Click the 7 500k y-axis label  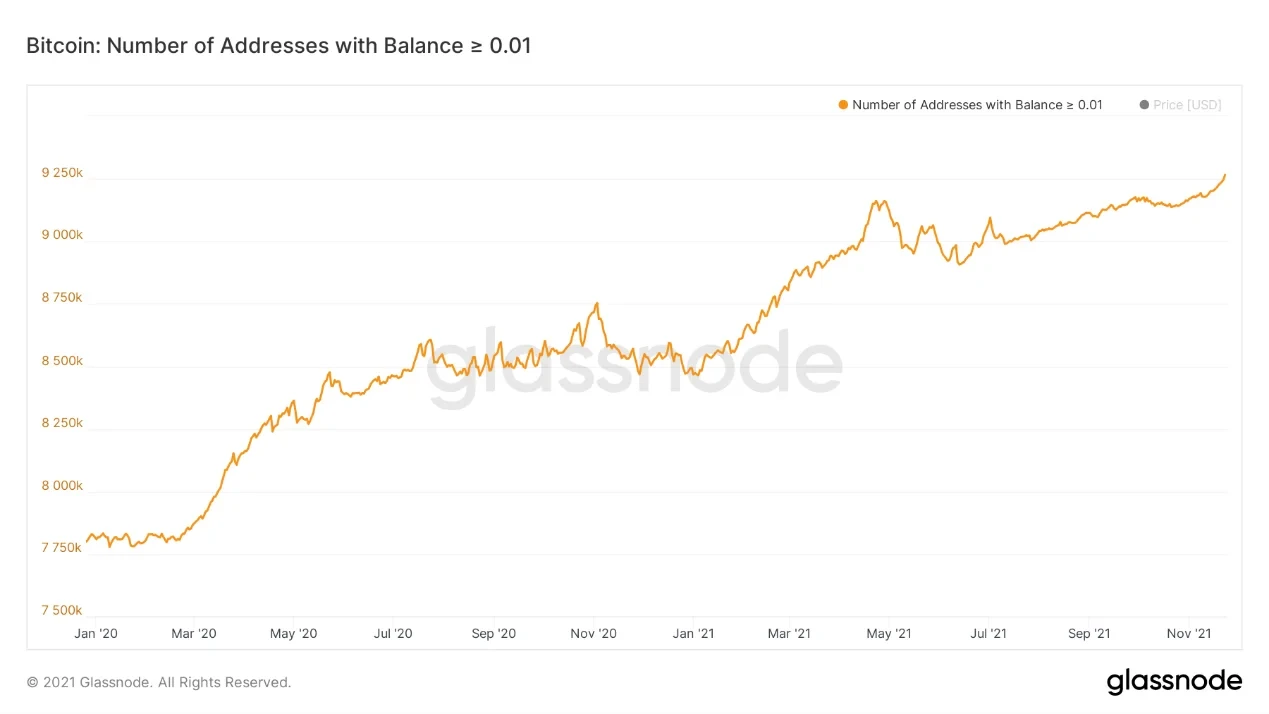(62, 611)
